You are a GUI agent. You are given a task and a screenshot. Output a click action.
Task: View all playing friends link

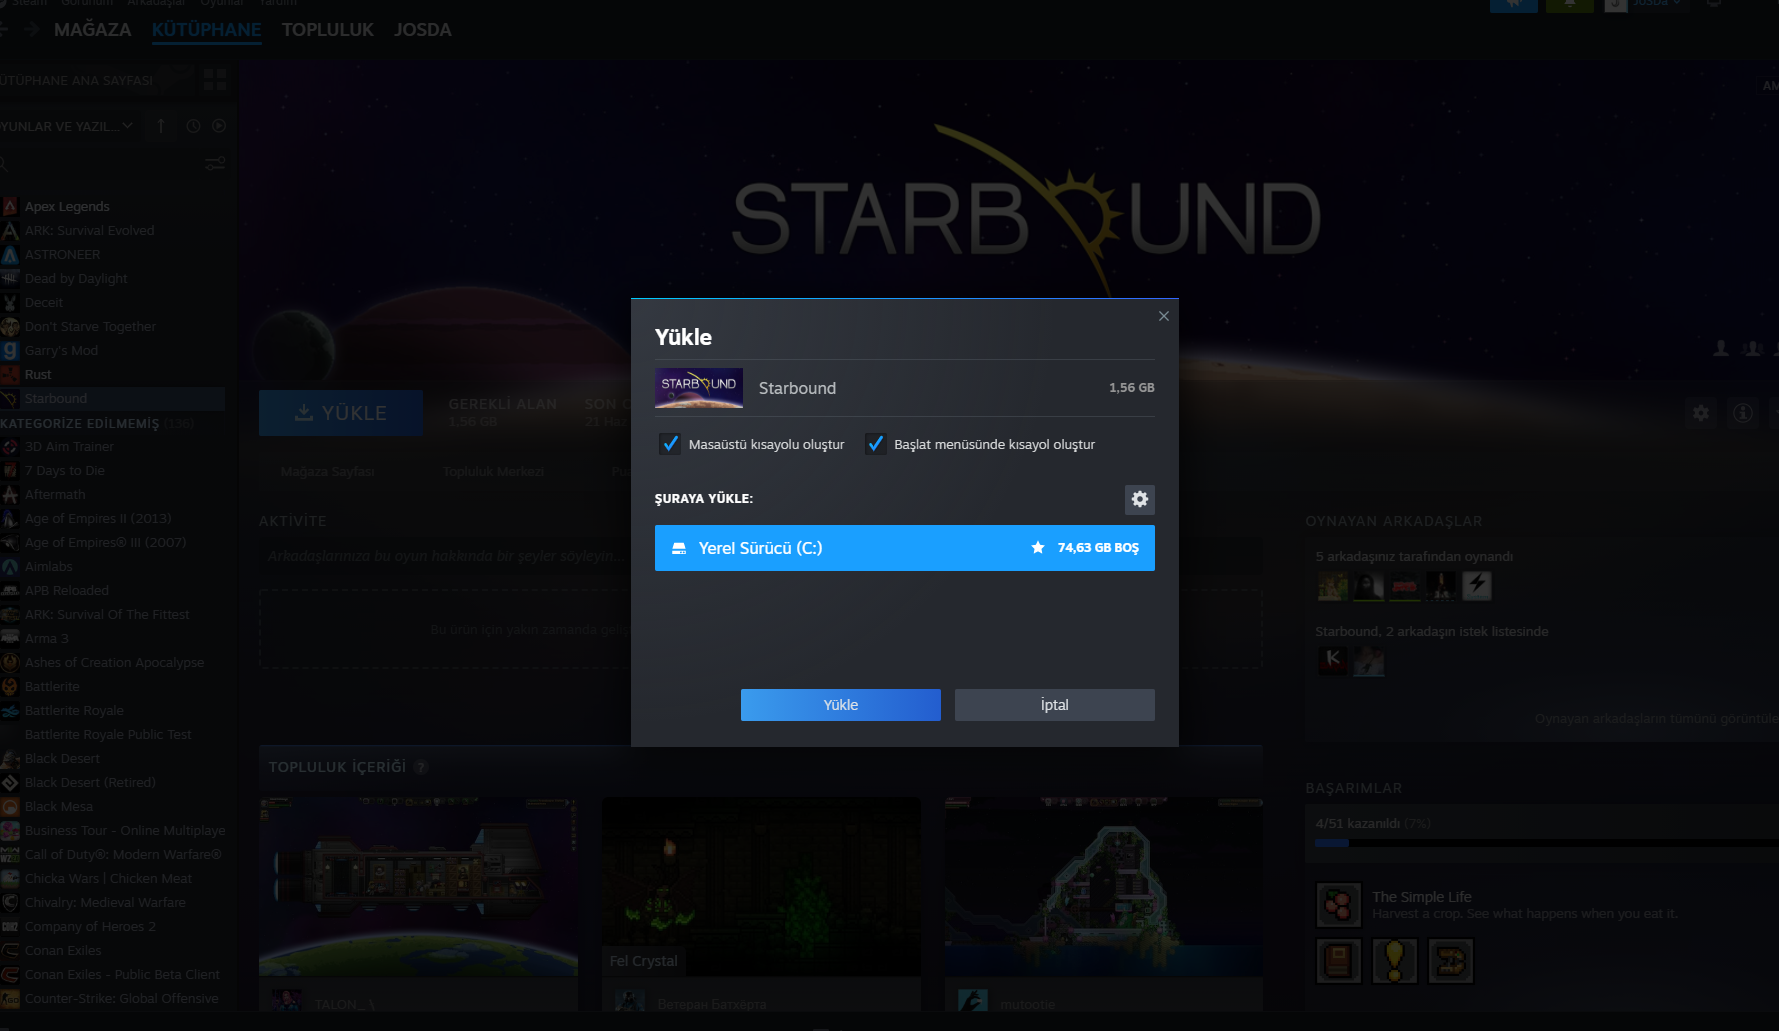click(1656, 718)
